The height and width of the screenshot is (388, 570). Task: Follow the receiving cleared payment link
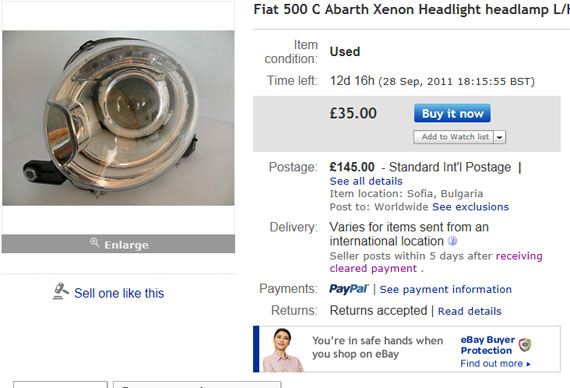click(x=436, y=262)
